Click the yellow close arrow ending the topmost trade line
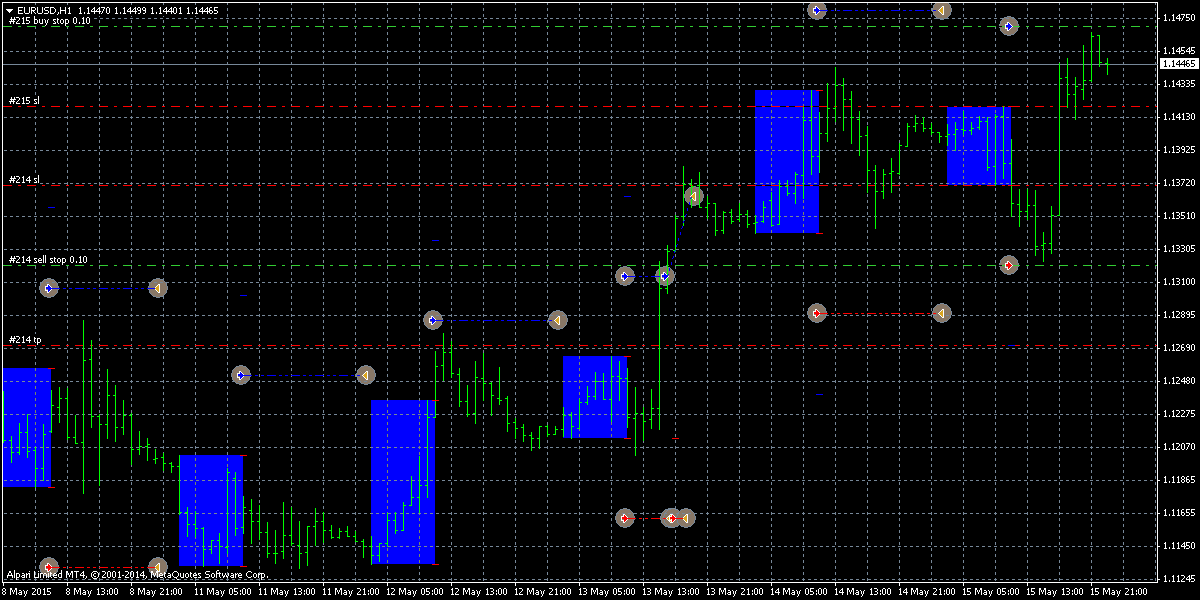The width and height of the screenshot is (1200, 600). 941,10
